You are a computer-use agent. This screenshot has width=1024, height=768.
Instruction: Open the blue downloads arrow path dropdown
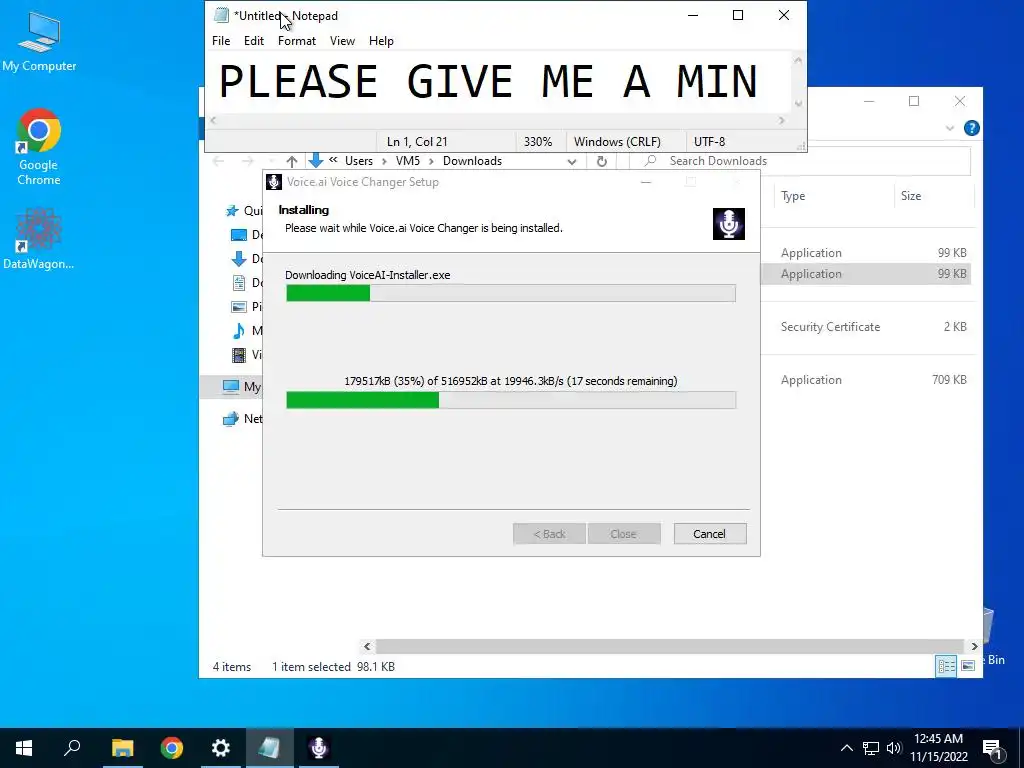click(x=316, y=161)
